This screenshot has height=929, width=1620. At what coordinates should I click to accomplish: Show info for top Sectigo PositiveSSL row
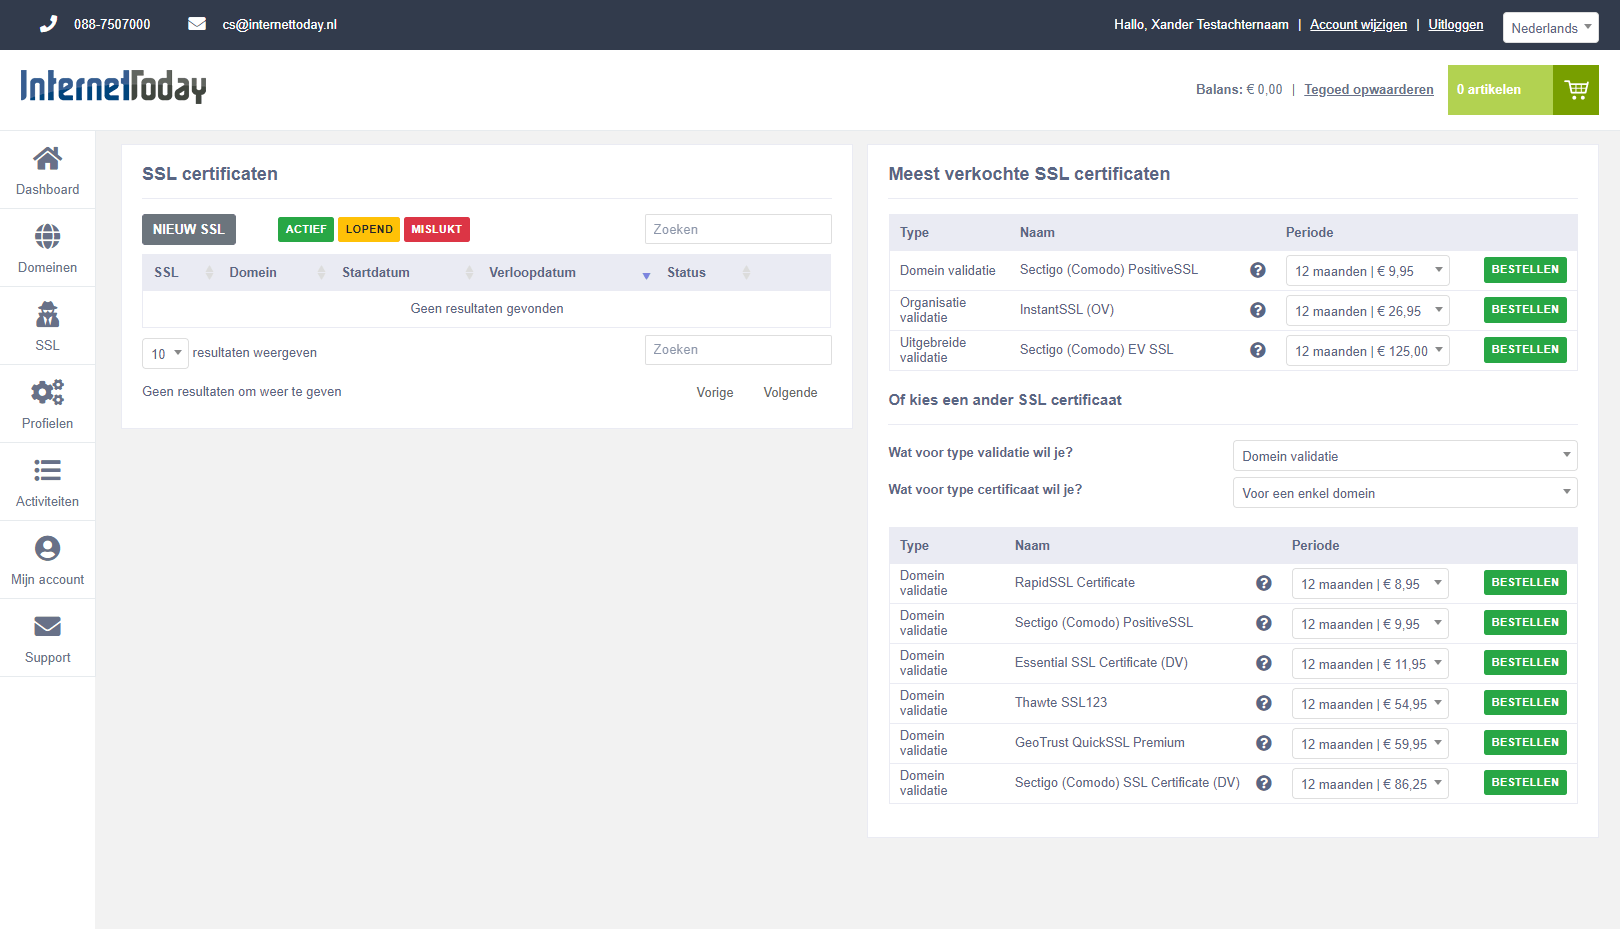[x=1258, y=270]
